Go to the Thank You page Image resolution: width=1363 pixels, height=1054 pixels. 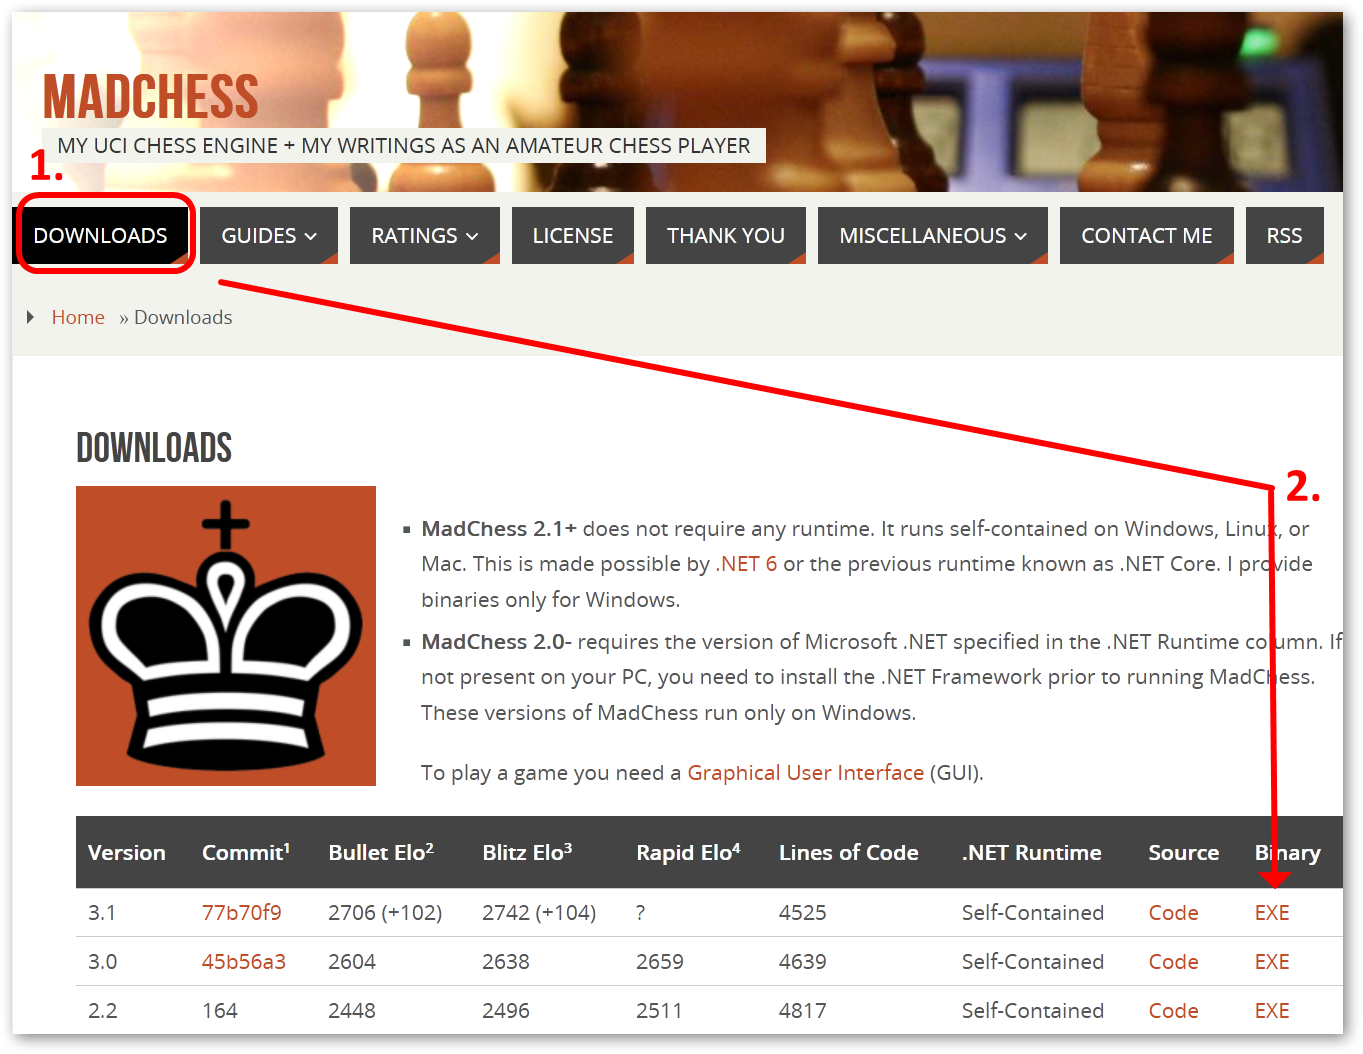pyautogui.click(x=725, y=236)
